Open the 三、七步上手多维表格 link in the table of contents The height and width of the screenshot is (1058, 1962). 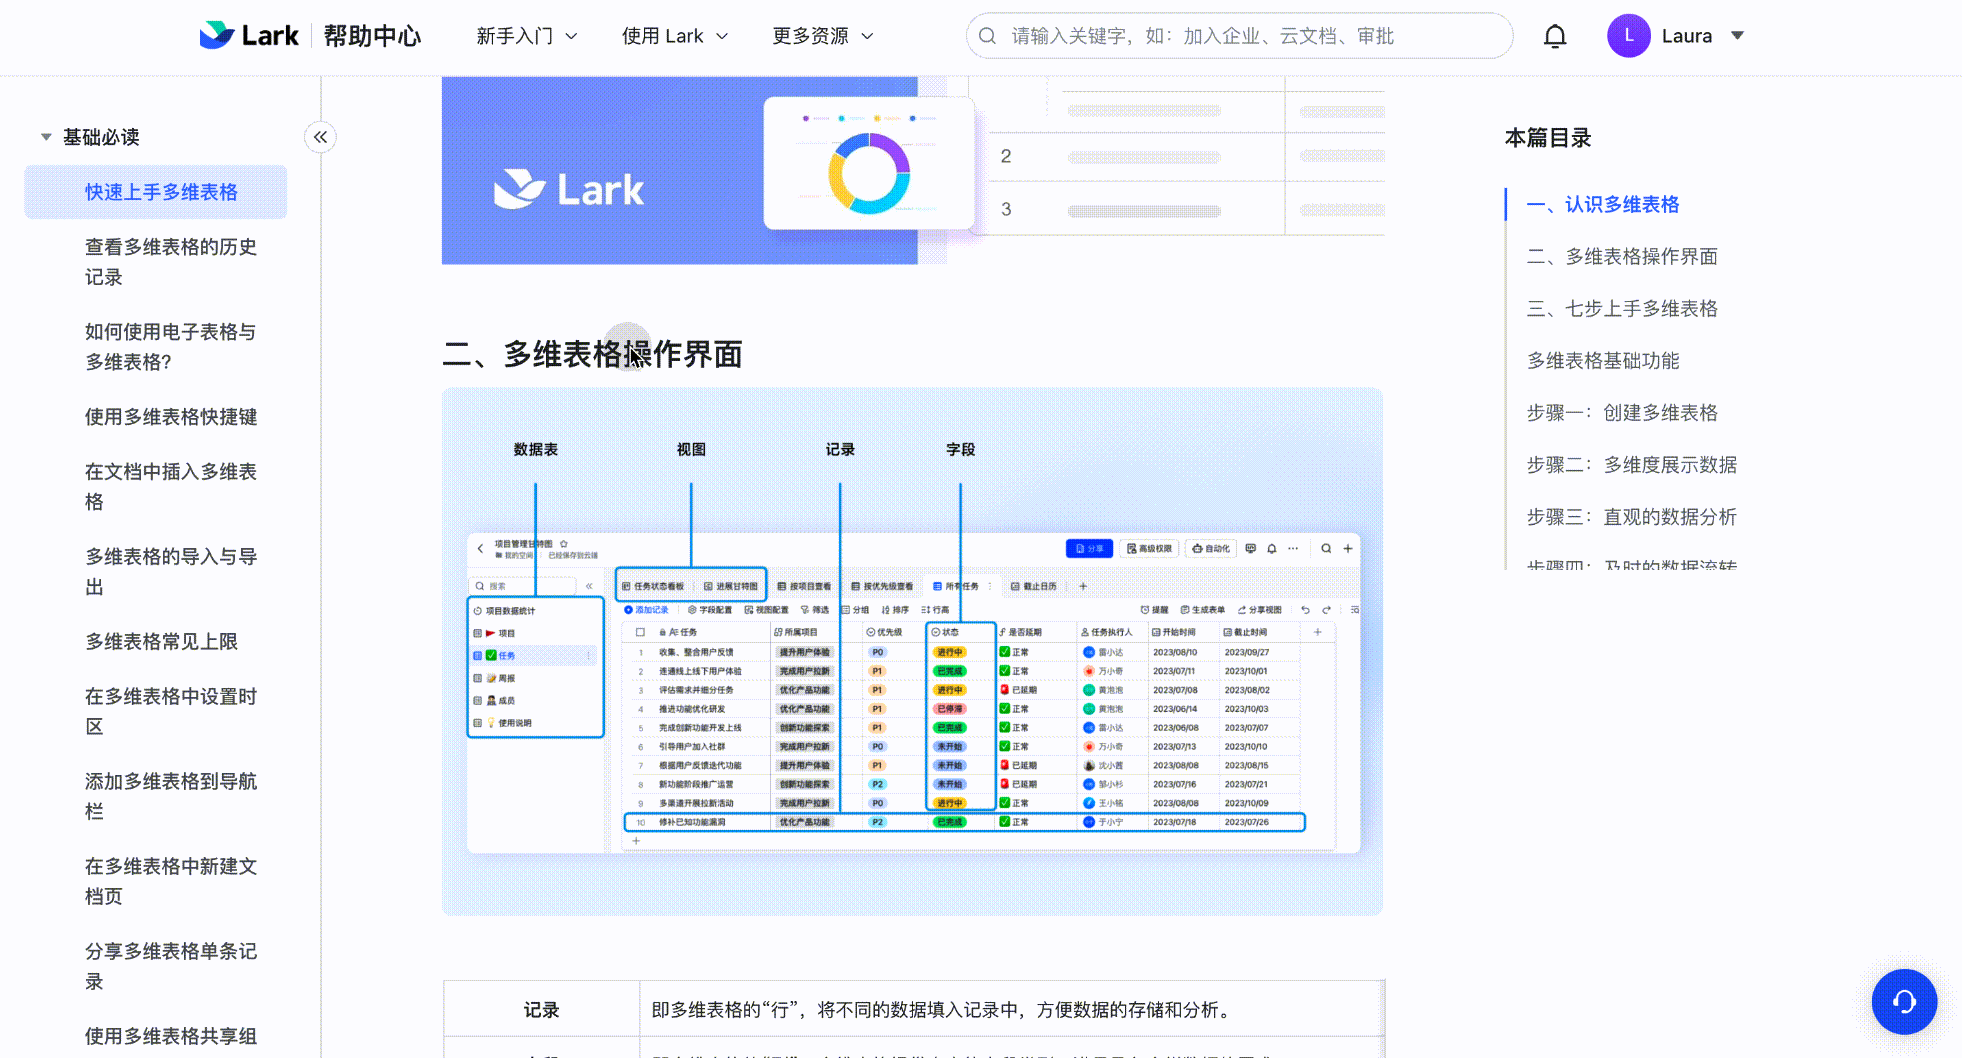click(1621, 308)
